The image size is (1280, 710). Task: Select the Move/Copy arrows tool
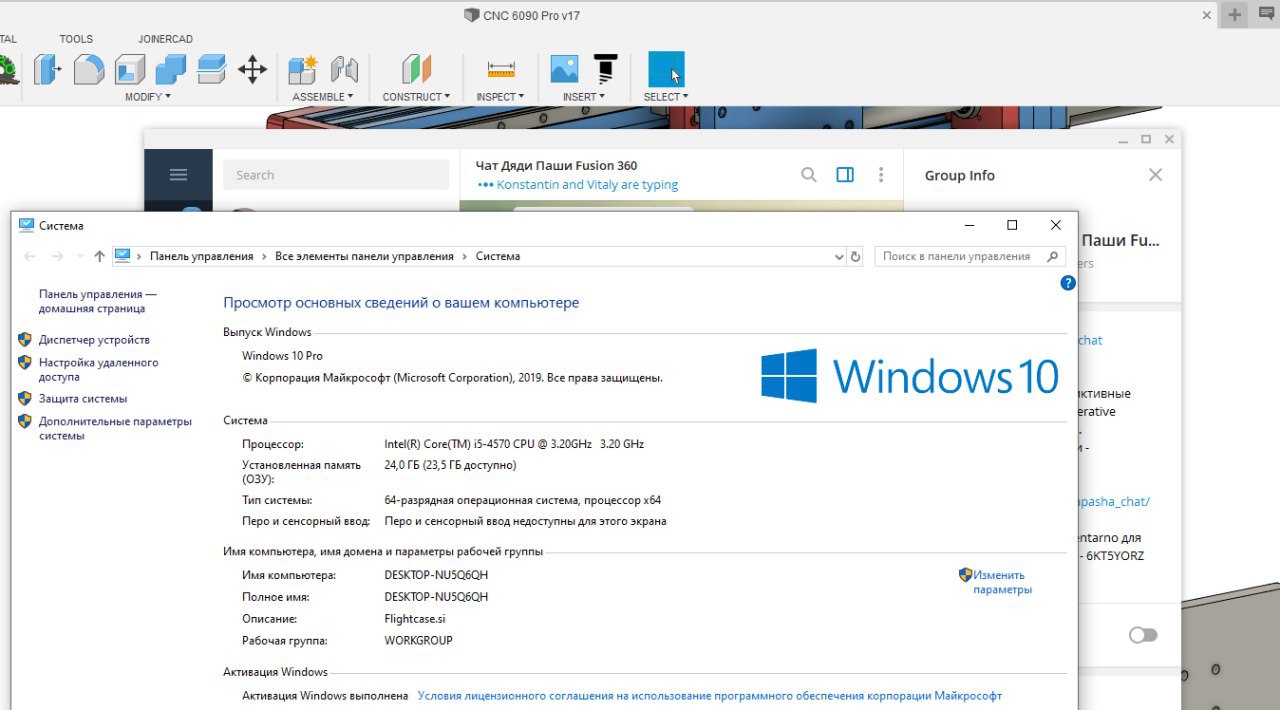[252, 69]
